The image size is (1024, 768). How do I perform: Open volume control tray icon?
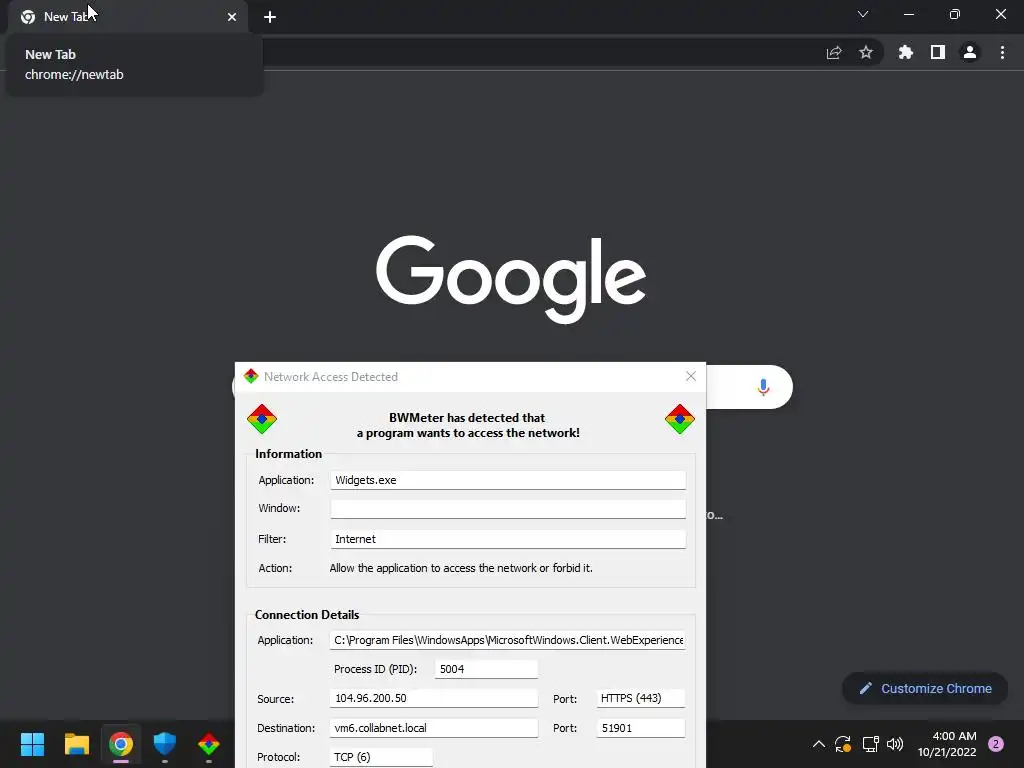pos(895,744)
